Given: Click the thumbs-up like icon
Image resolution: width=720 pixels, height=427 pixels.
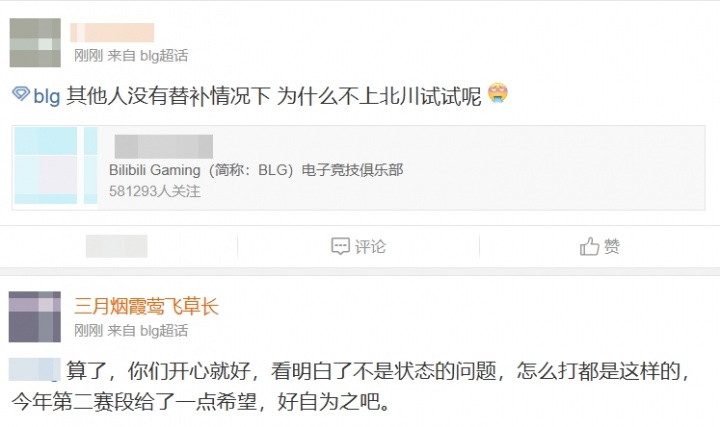Looking at the screenshot, I should click(x=590, y=246).
